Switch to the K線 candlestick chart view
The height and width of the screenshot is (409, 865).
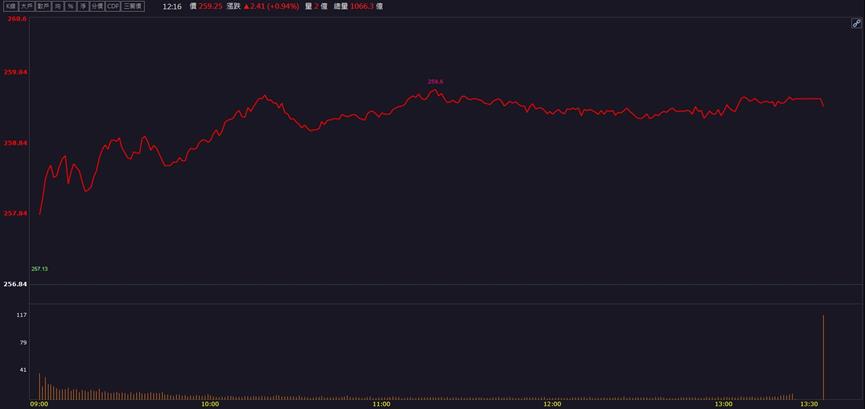[x=11, y=7]
